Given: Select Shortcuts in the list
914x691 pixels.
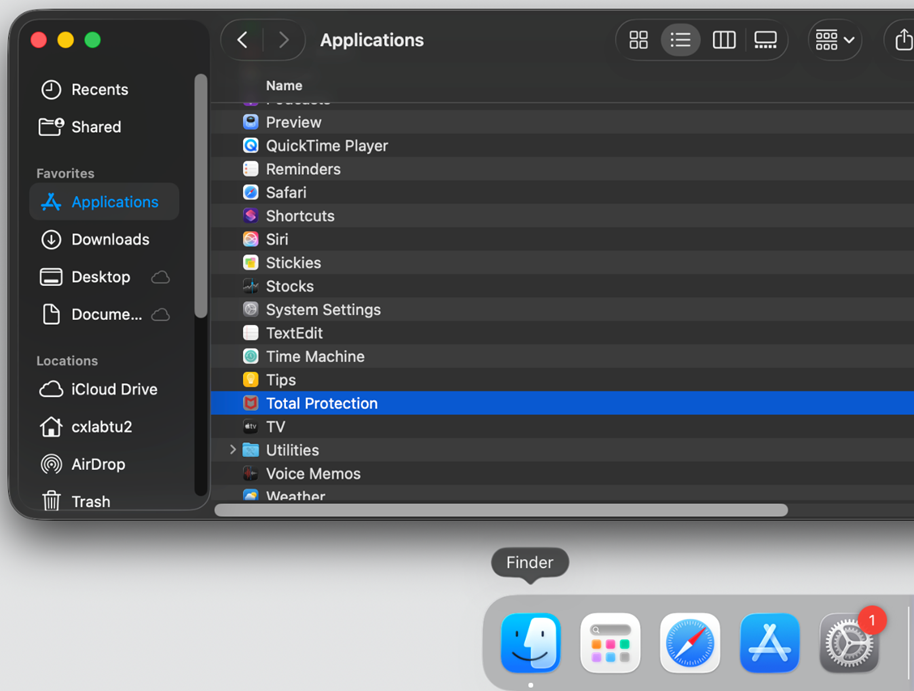Looking at the screenshot, I should (562, 216).
